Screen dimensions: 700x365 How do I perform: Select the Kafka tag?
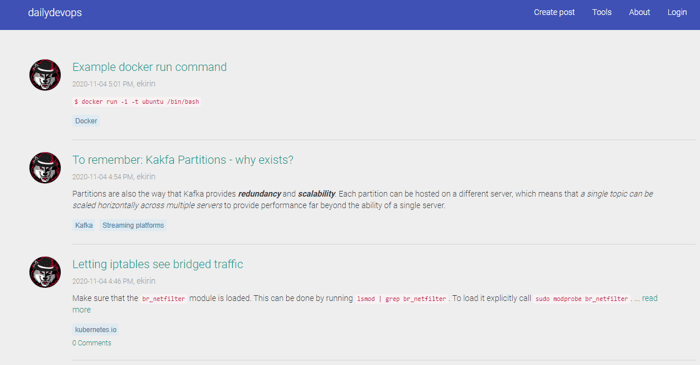pos(84,225)
